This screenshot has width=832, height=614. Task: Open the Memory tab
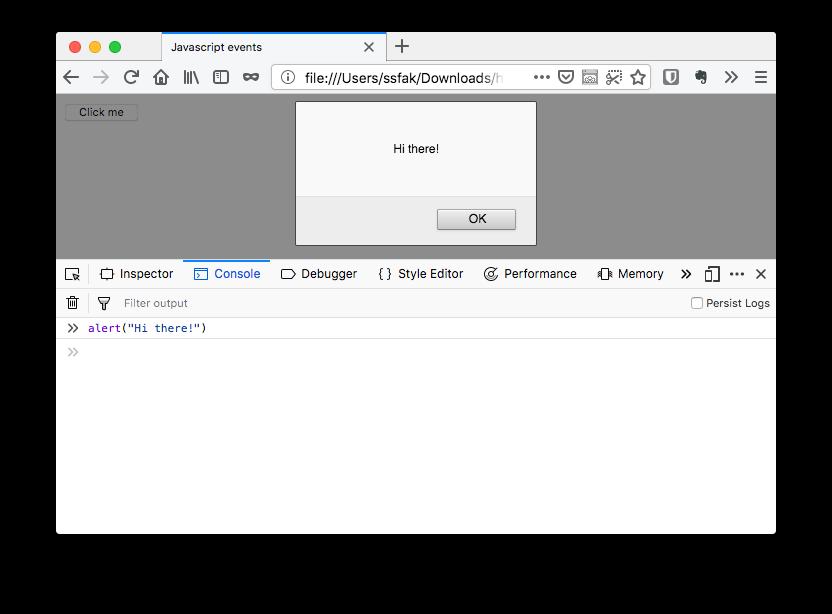(x=630, y=274)
